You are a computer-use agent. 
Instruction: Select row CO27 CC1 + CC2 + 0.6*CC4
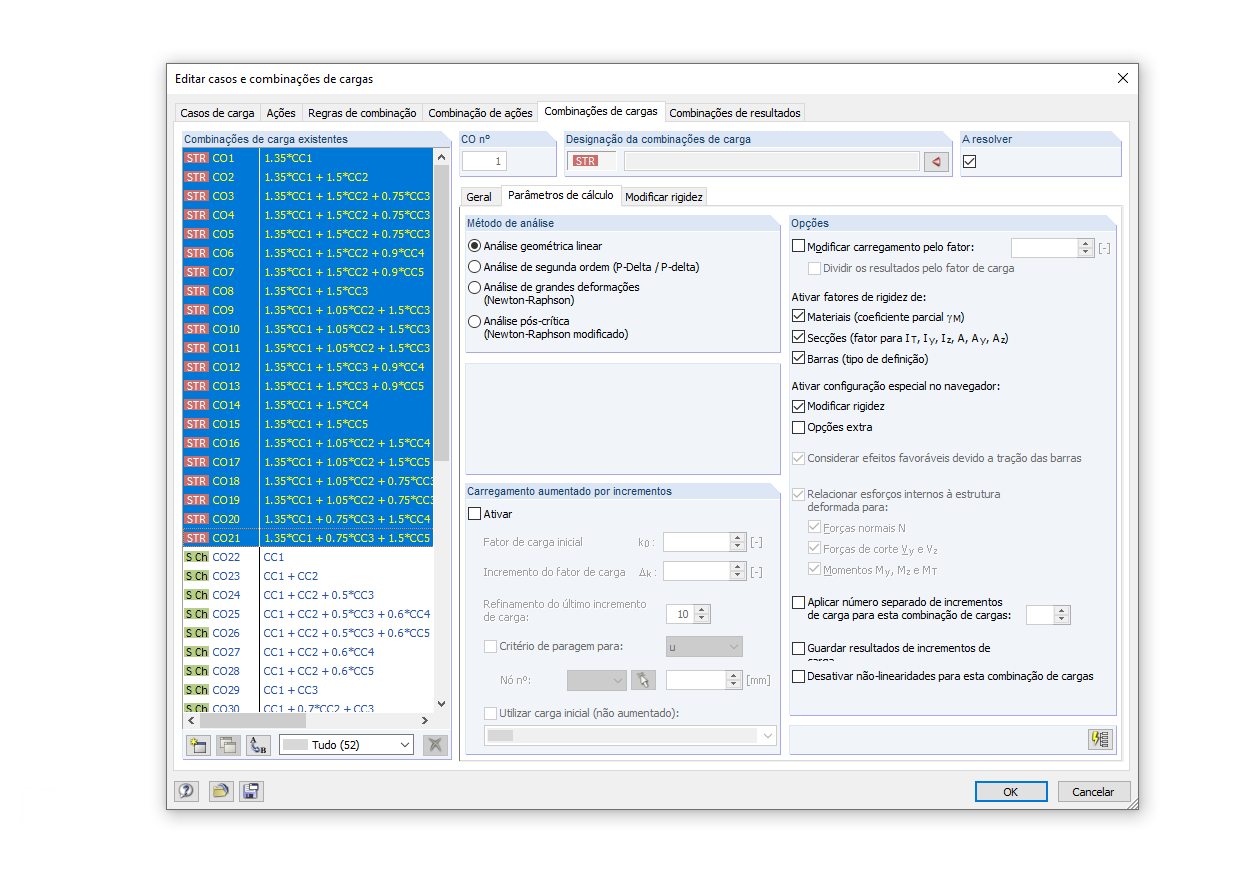point(308,652)
